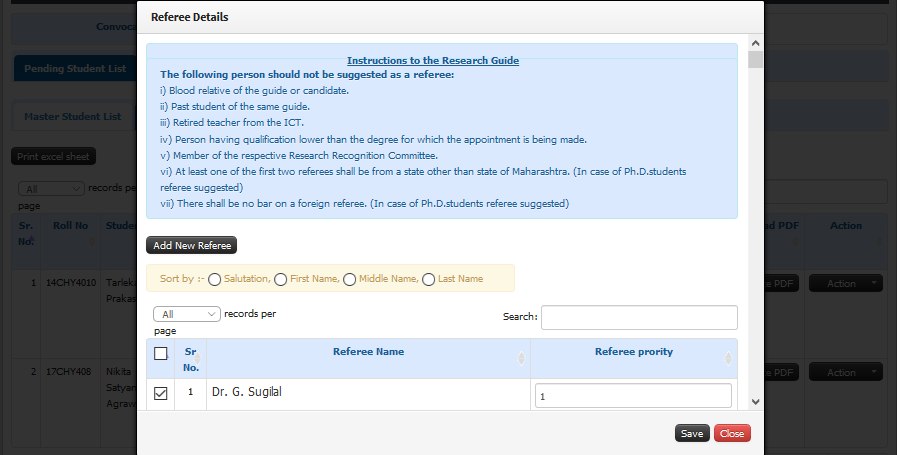897x455 pixels.
Task: Switch to the Pending Student List tab
Action: pyautogui.click(x=75, y=68)
